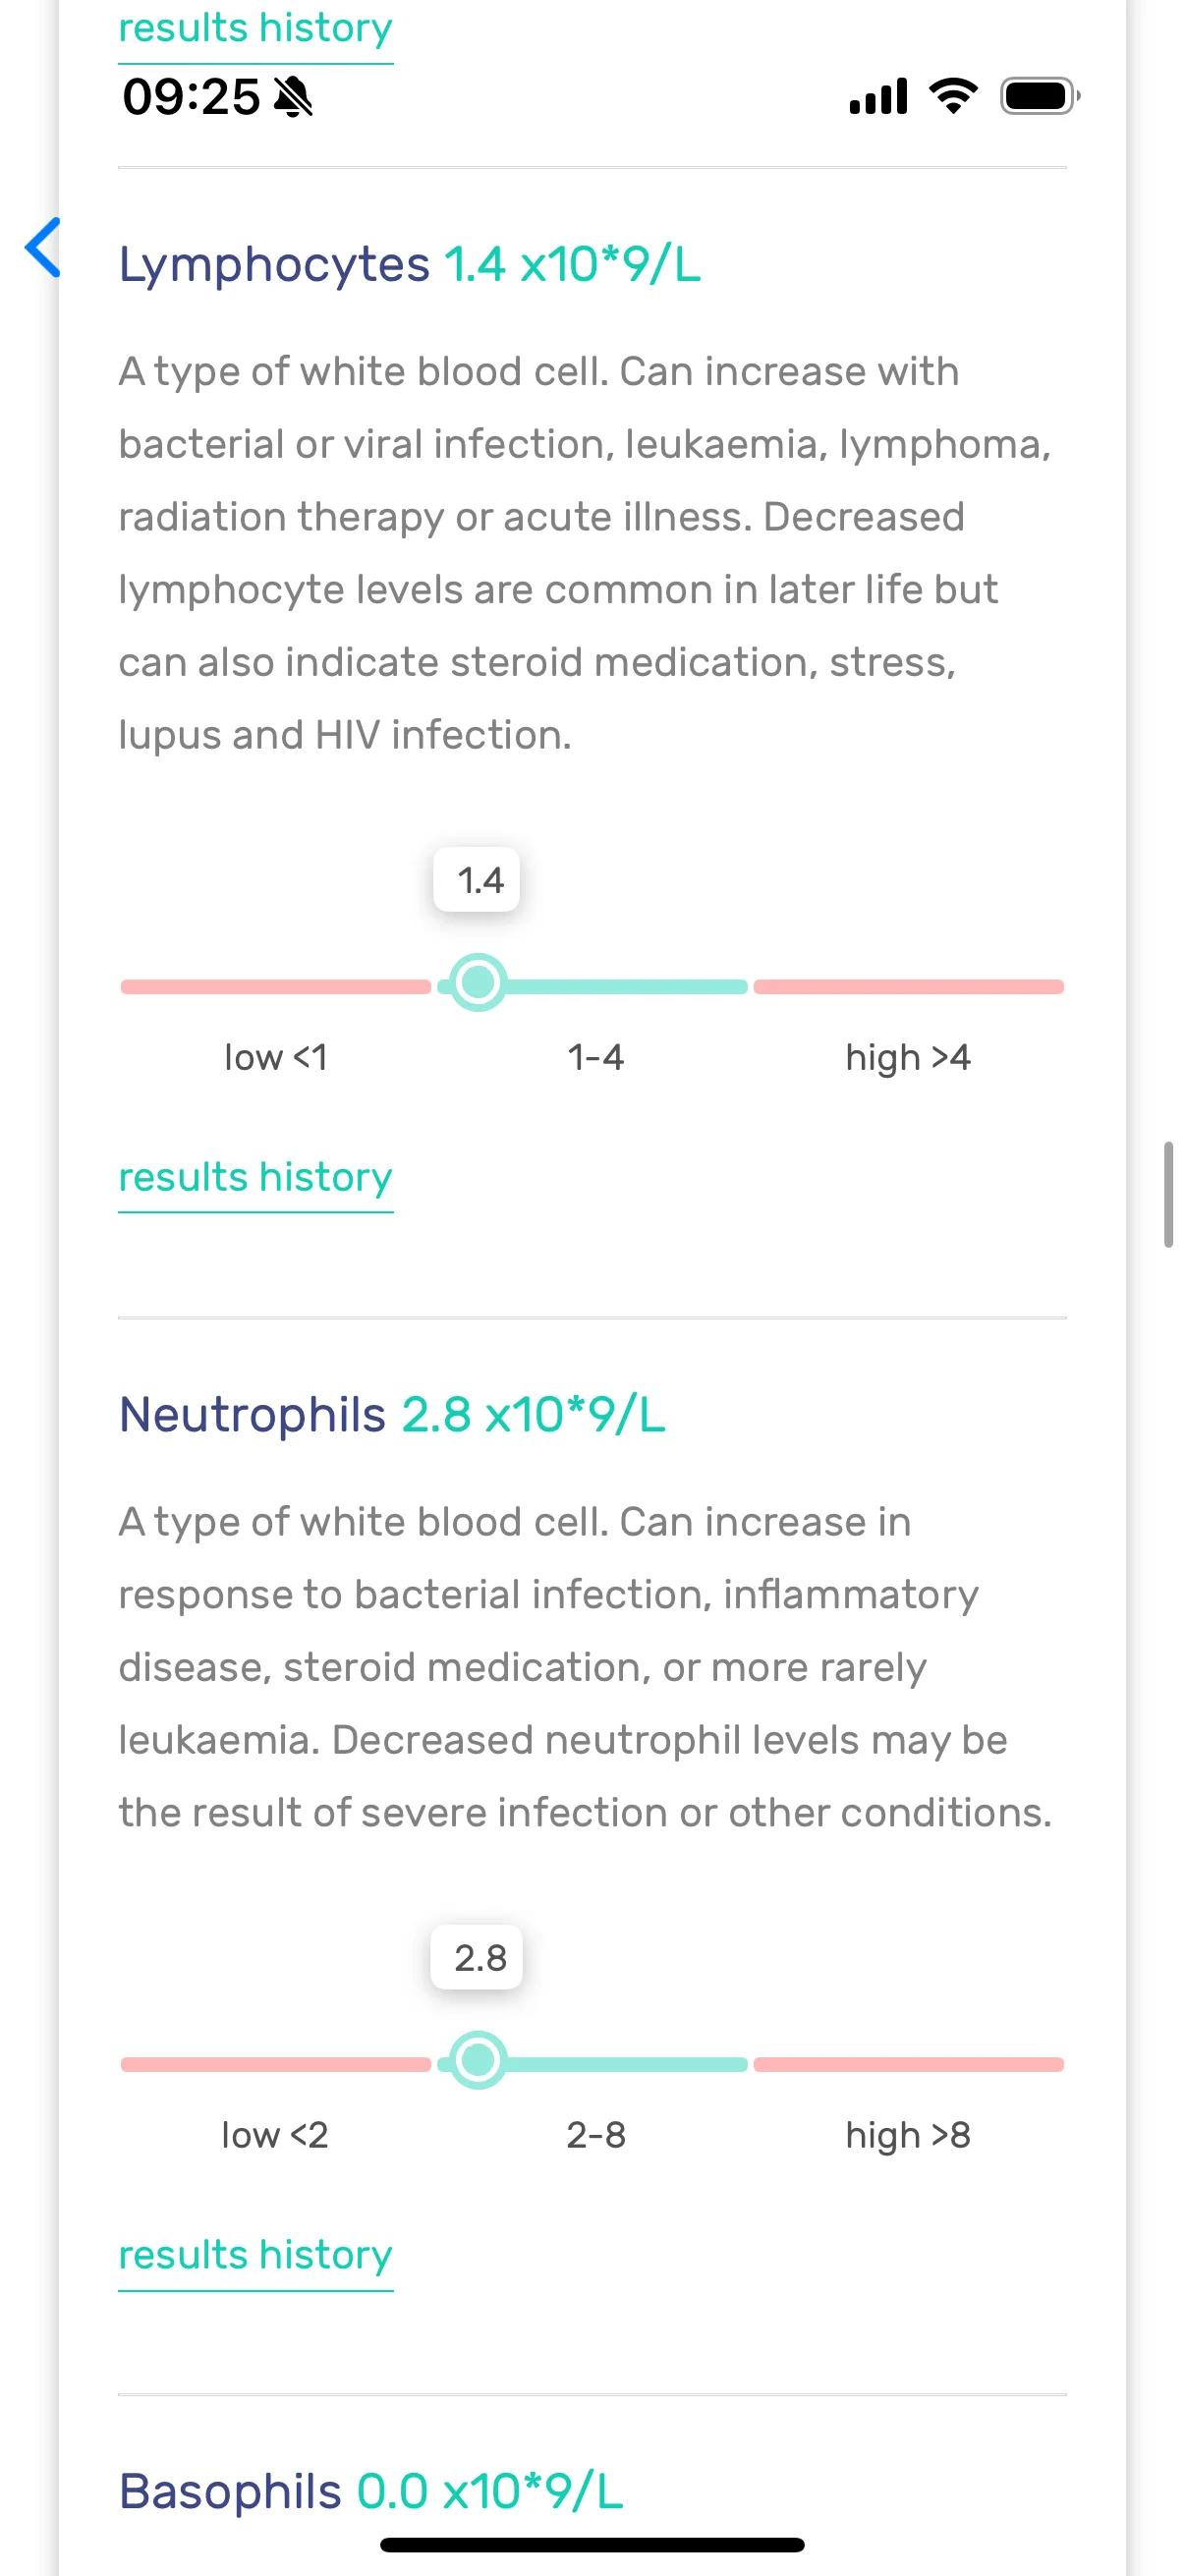Click the Lymphocytes slider marker circle
This screenshot has height=2576, width=1185.
coord(478,983)
